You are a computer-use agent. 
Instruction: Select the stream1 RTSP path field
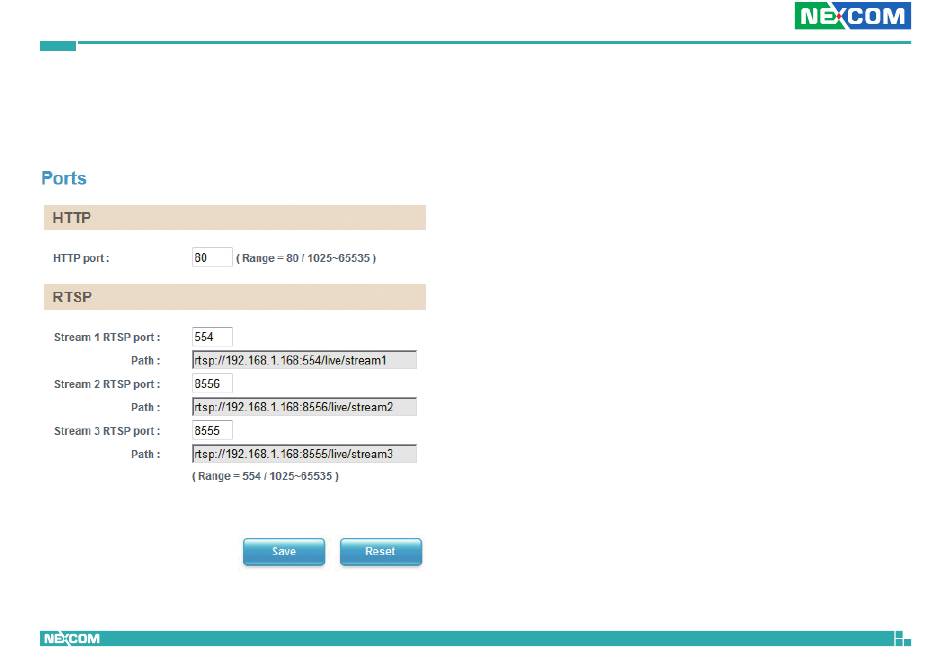tap(304, 360)
